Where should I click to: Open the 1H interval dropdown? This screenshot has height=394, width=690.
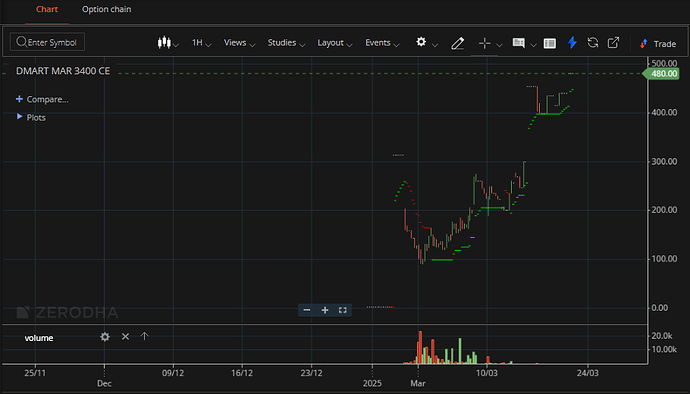click(202, 43)
